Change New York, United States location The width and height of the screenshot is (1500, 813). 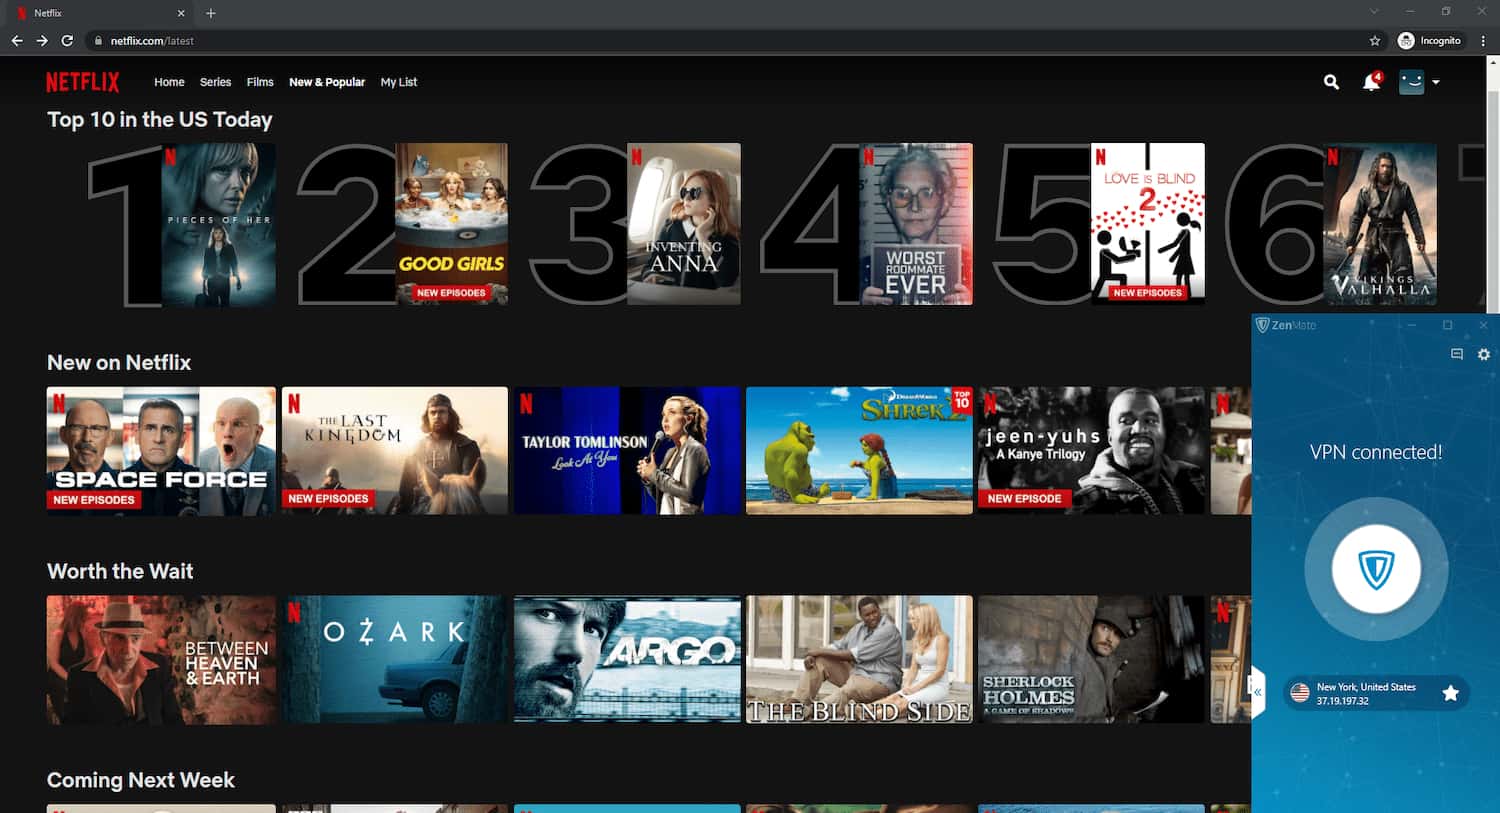coord(1376,694)
